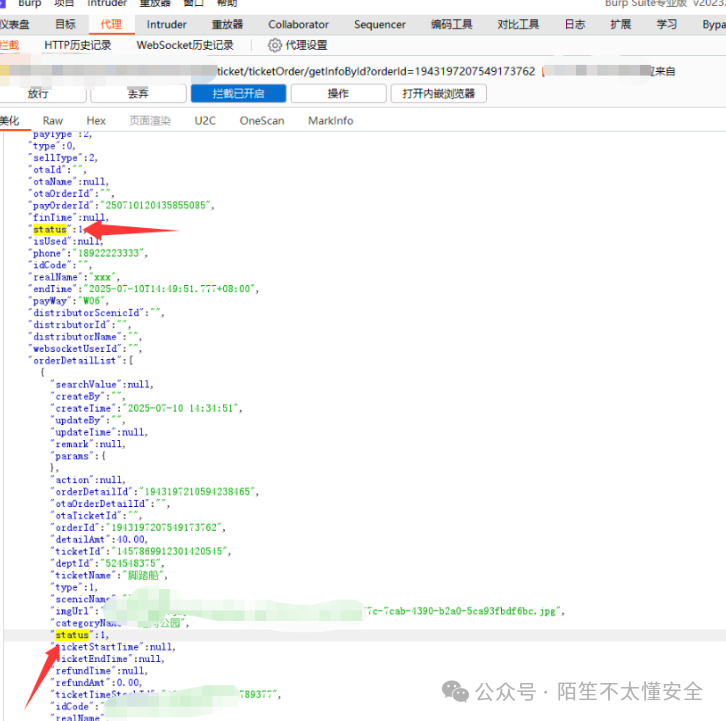726x721 pixels.
Task: Open the 对比工具 tab
Action: pos(518,25)
